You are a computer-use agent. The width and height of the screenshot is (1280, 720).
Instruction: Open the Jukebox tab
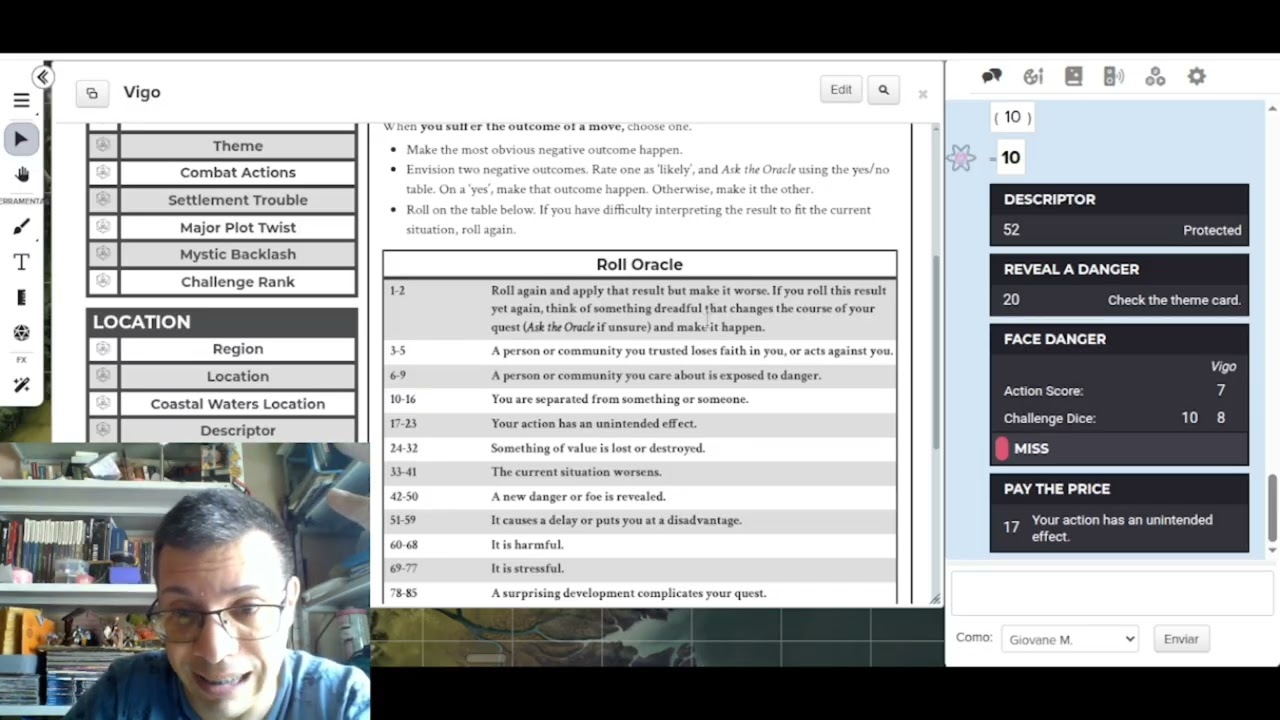pyautogui.click(x=1114, y=77)
